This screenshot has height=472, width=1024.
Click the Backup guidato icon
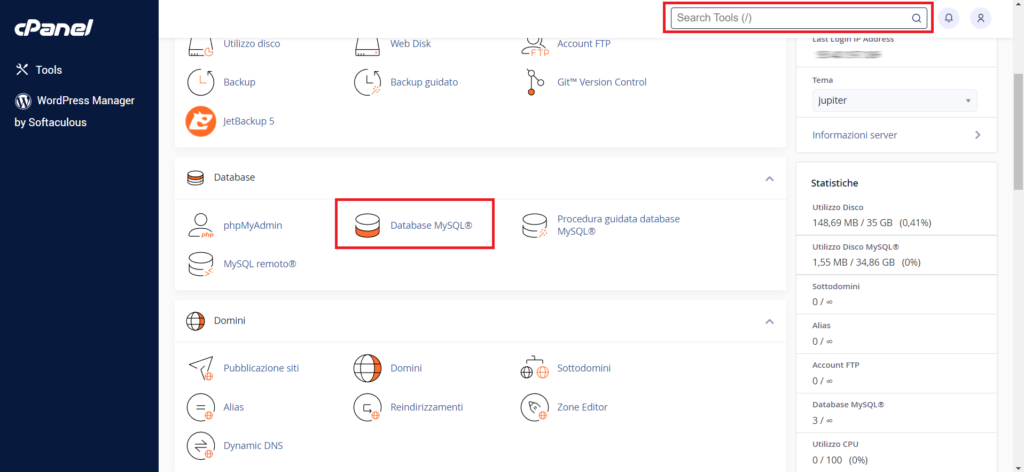(367, 82)
